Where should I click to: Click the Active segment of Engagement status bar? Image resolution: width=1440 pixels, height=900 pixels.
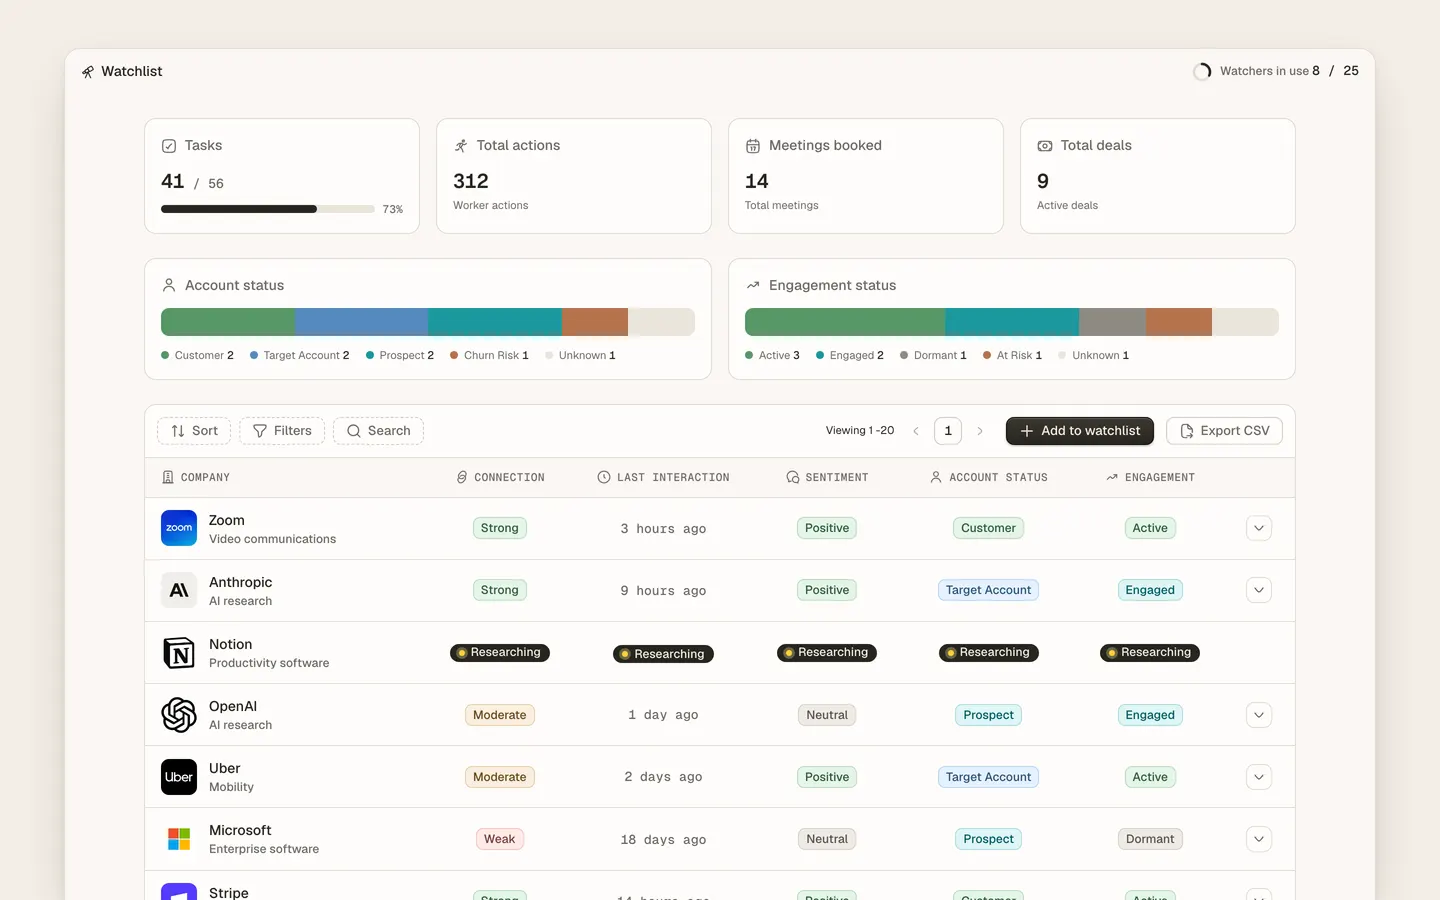[x=845, y=322]
